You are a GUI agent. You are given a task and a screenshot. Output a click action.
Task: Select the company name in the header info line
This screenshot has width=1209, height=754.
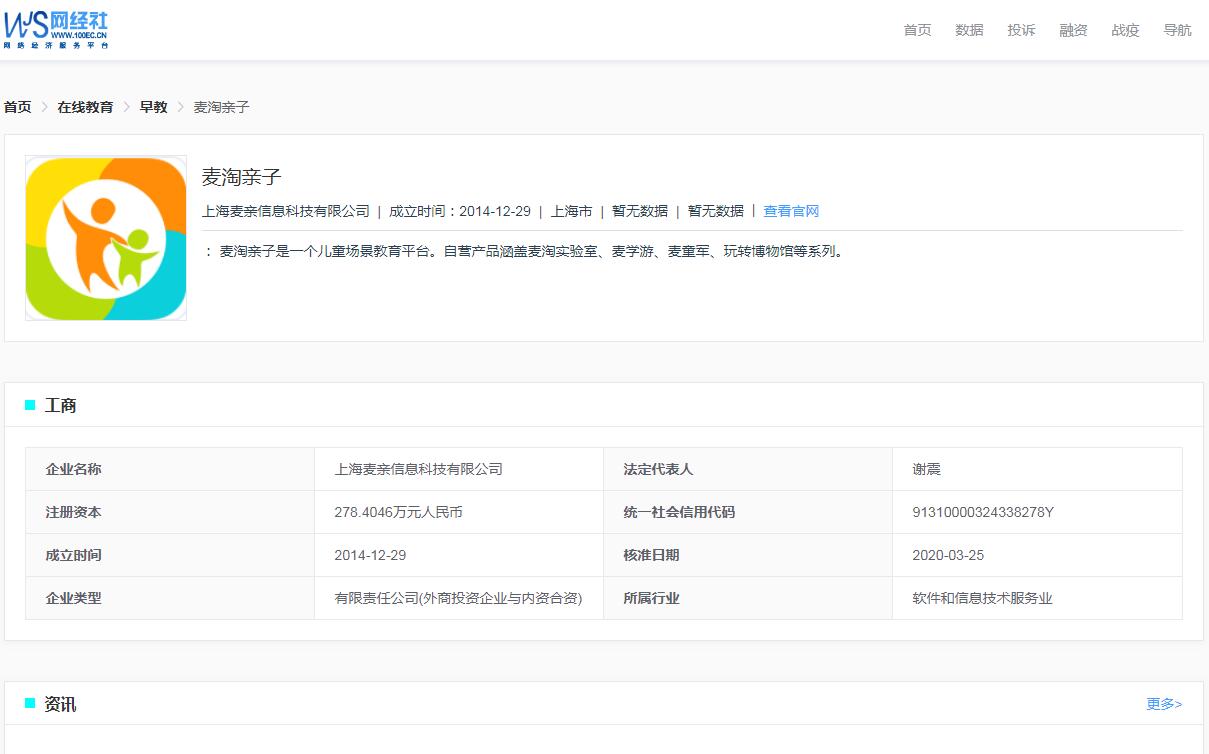click(286, 211)
